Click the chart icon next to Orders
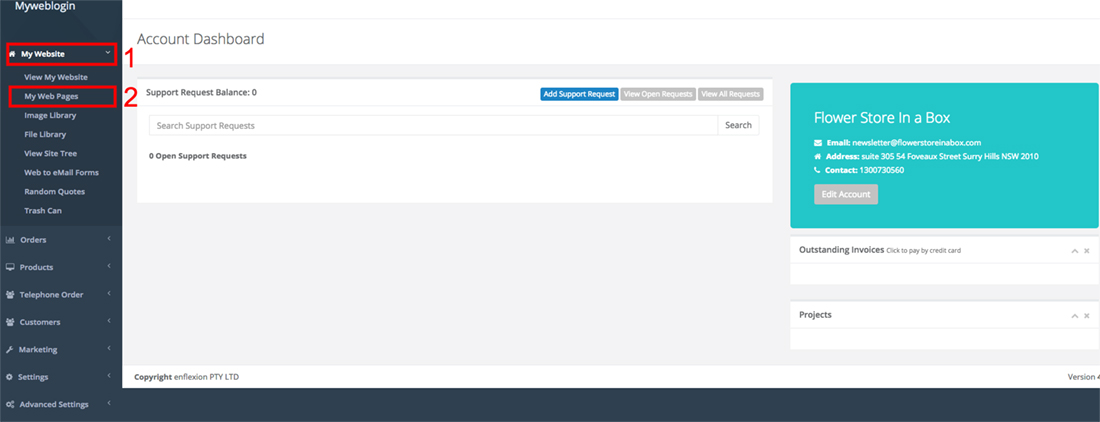This screenshot has height=422, width=1100. pyautogui.click(x=10, y=240)
